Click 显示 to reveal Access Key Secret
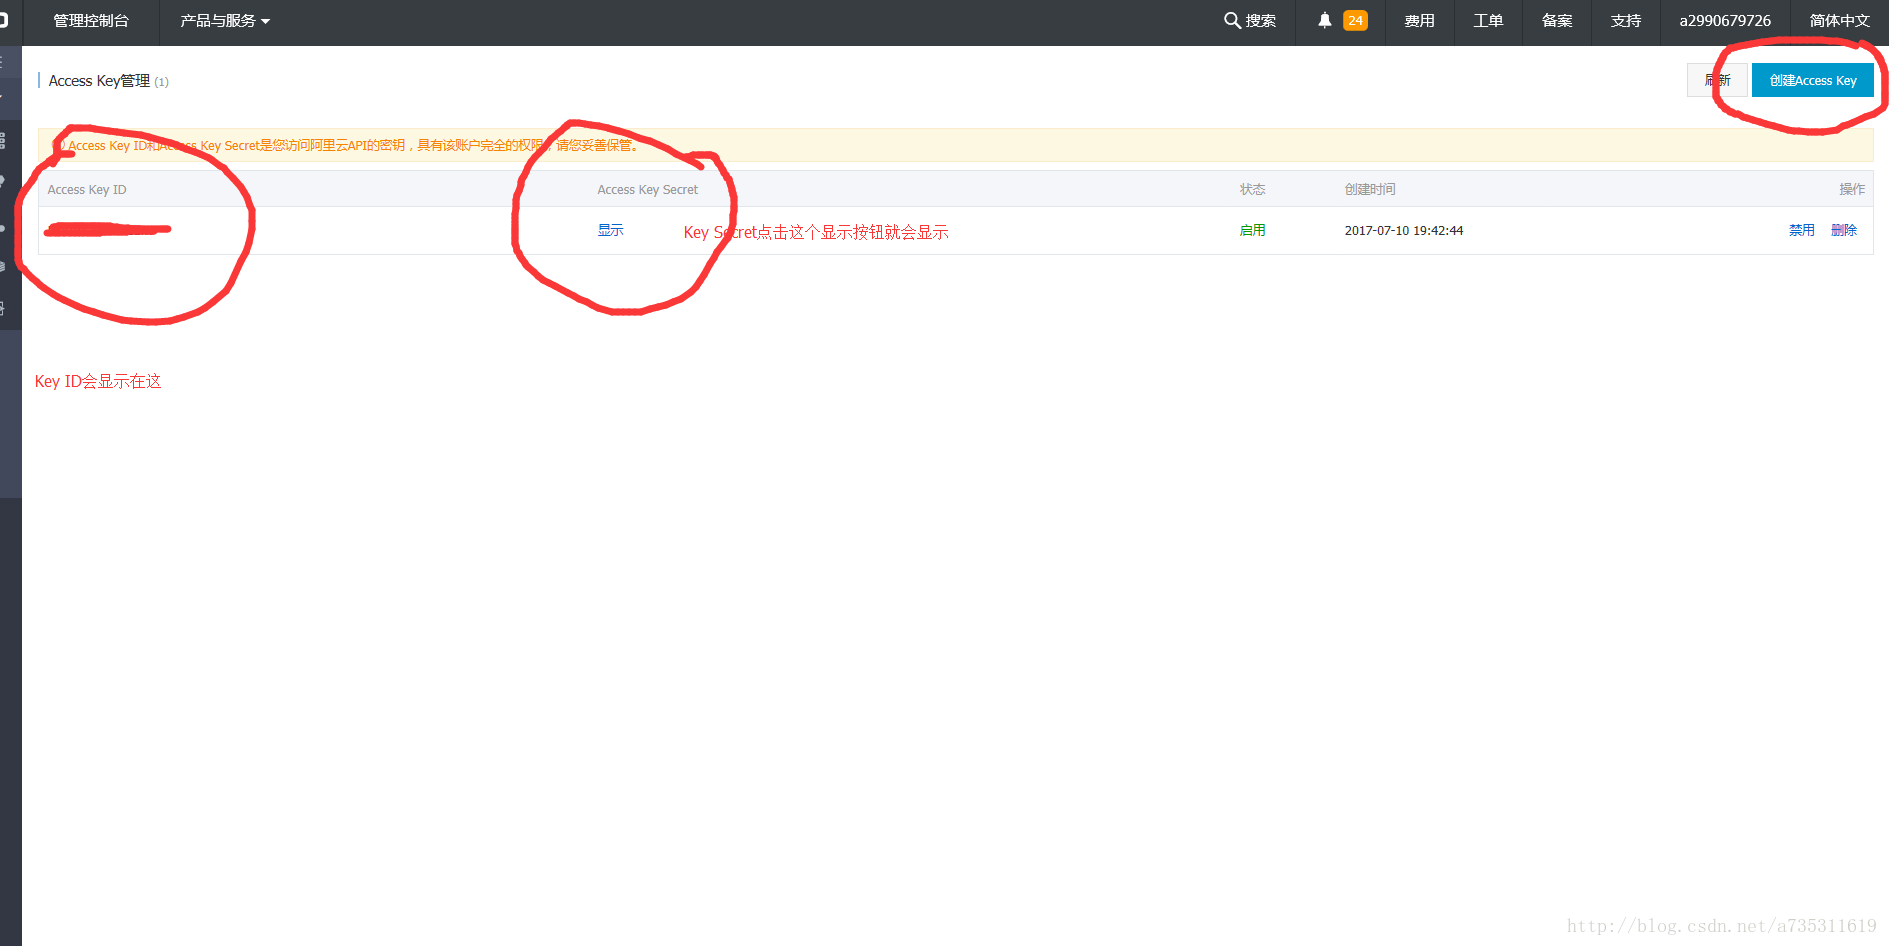Image resolution: width=1889 pixels, height=946 pixels. coord(610,230)
